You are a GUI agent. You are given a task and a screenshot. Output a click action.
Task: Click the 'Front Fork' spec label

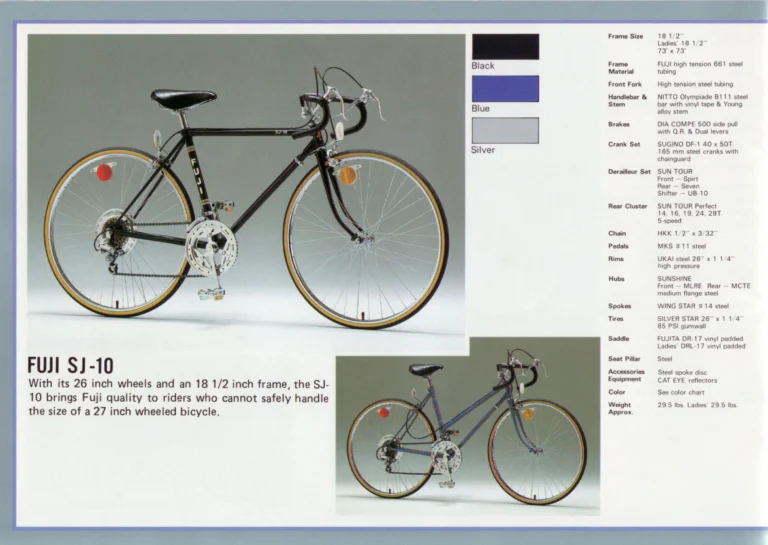[x=625, y=84]
